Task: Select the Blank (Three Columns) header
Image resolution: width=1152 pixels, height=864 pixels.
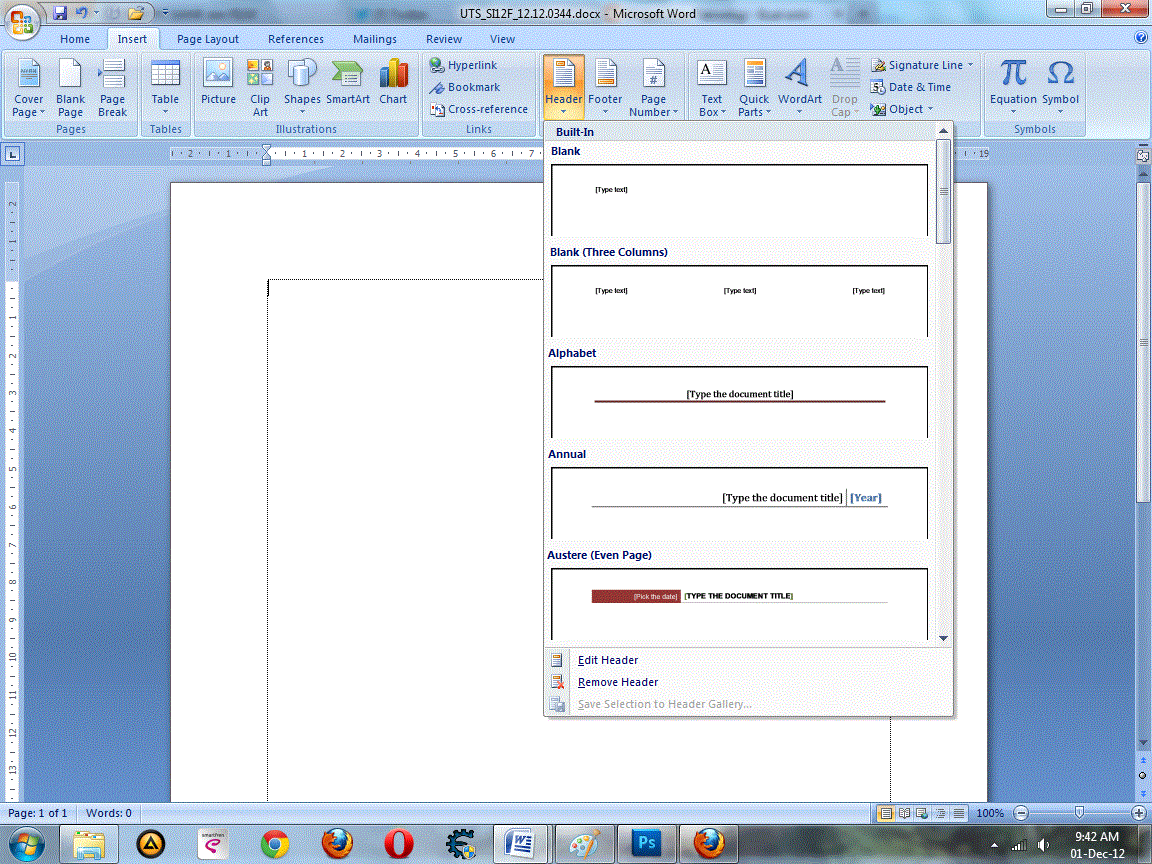Action: (x=739, y=301)
